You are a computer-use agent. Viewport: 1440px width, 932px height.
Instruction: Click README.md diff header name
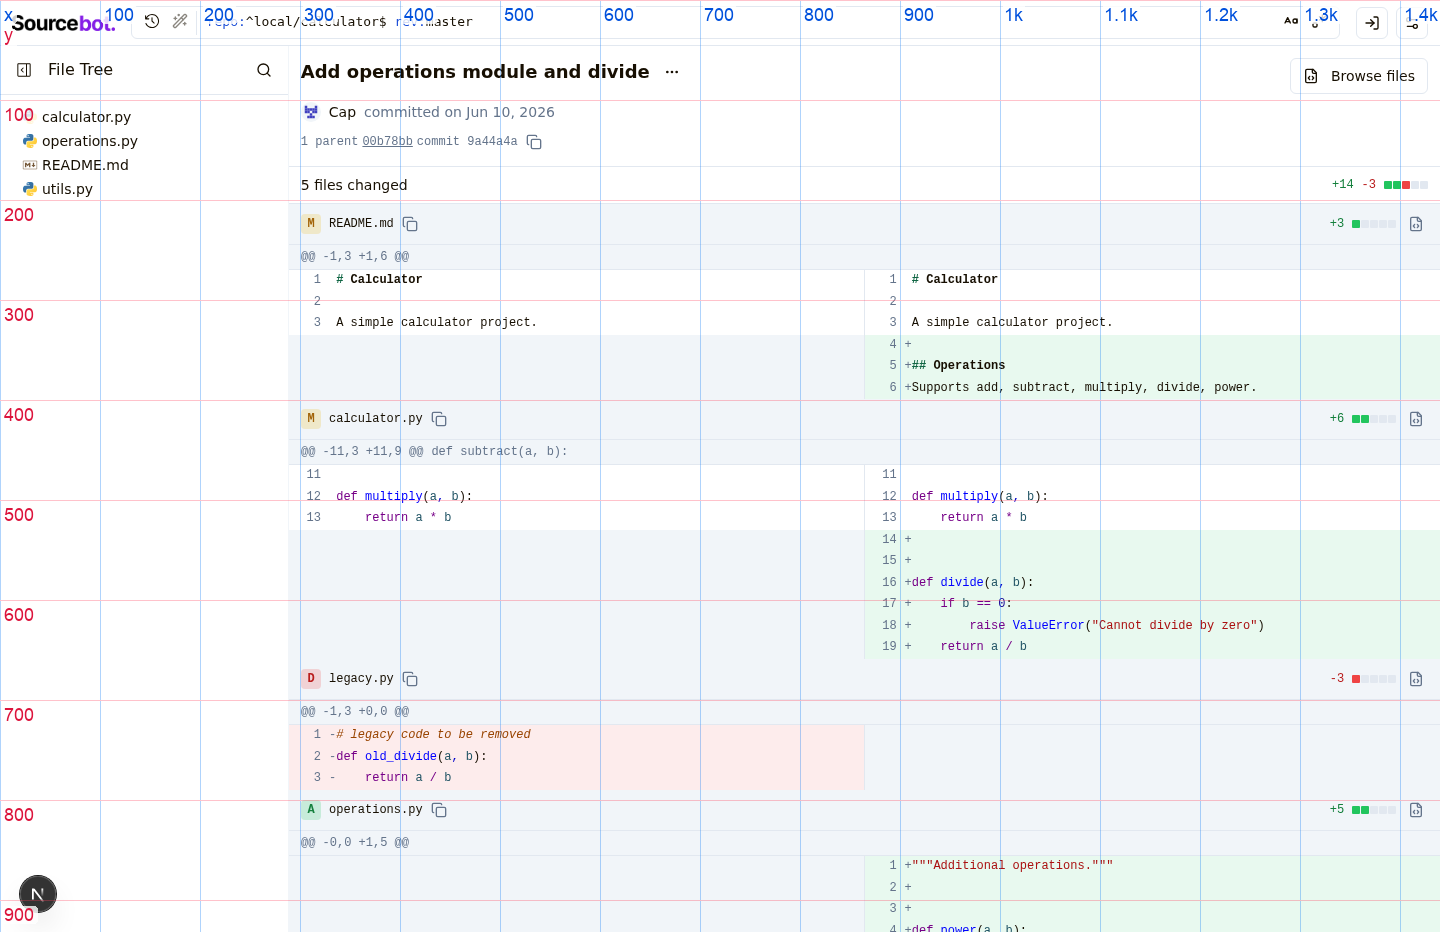click(x=361, y=224)
